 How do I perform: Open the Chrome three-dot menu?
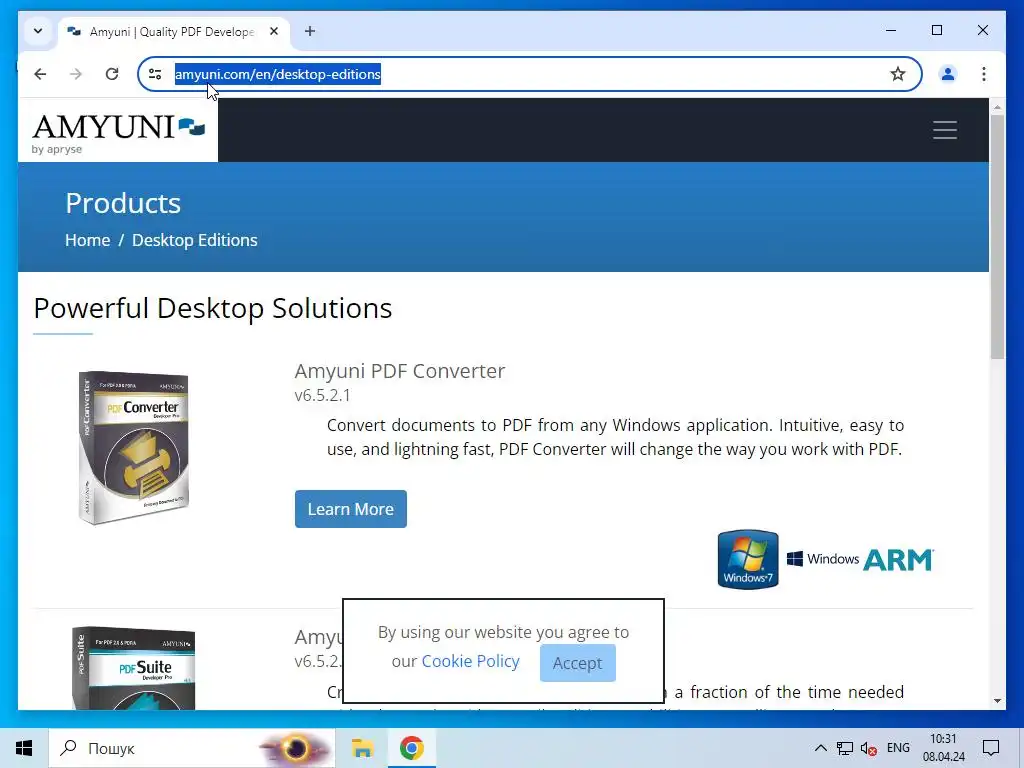[984, 74]
